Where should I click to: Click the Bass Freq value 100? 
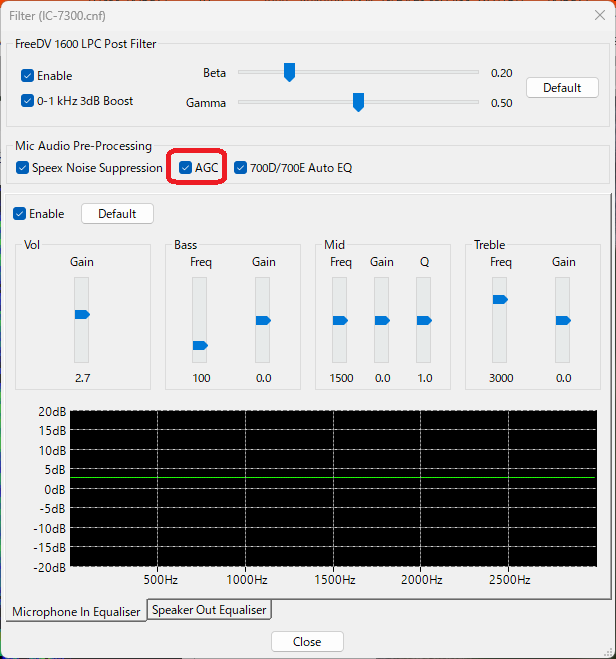(201, 378)
